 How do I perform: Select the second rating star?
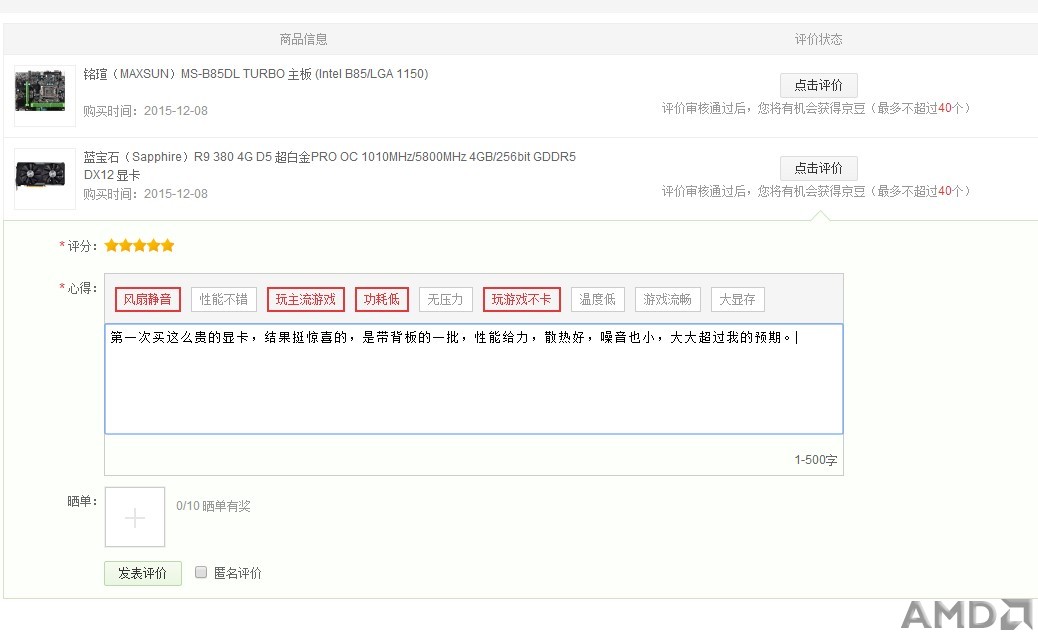(125, 246)
